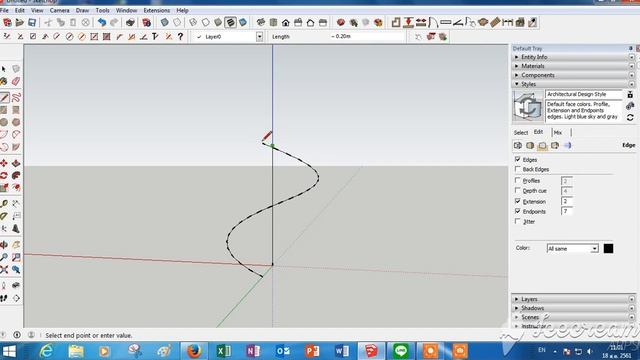Print the model using the printer icon
This screenshot has width=640, height=360.
click(130, 22)
